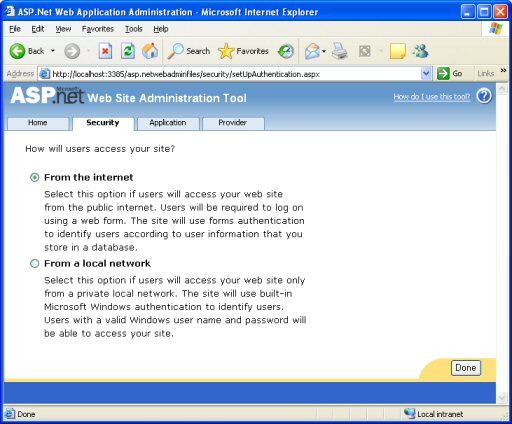512x424 pixels.
Task: Click the Mail envelope icon
Action: click(x=312, y=51)
